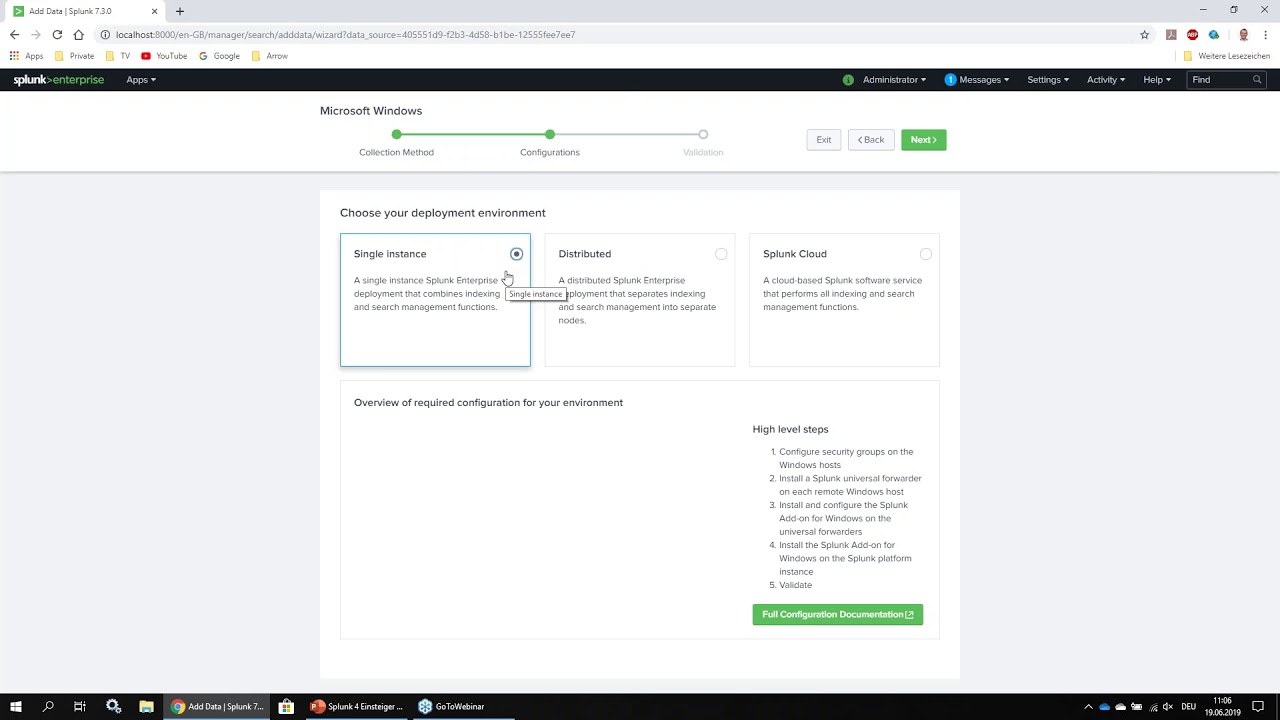Close the Add Data browser tab

(x=154, y=11)
